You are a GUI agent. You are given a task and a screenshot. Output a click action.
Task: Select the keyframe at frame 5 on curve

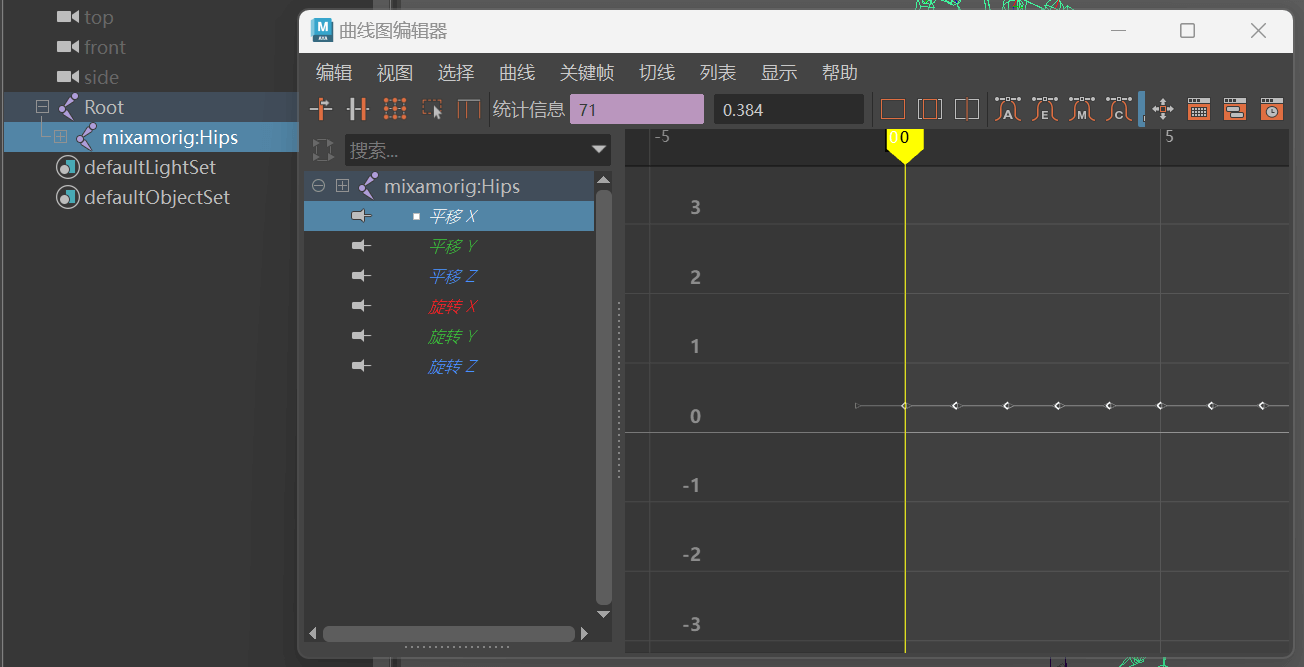[x=1160, y=405]
